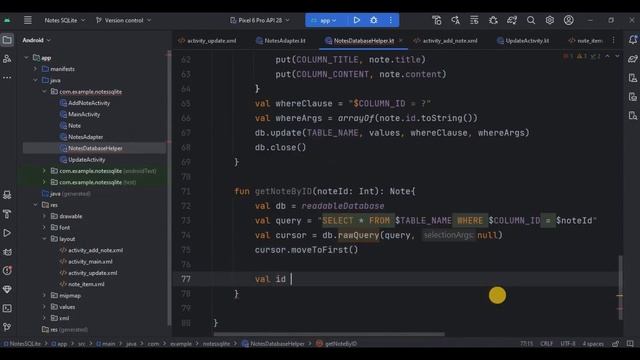Select AddNoteActivity in project tree
The width and height of the screenshot is (640, 360).
point(84,103)
